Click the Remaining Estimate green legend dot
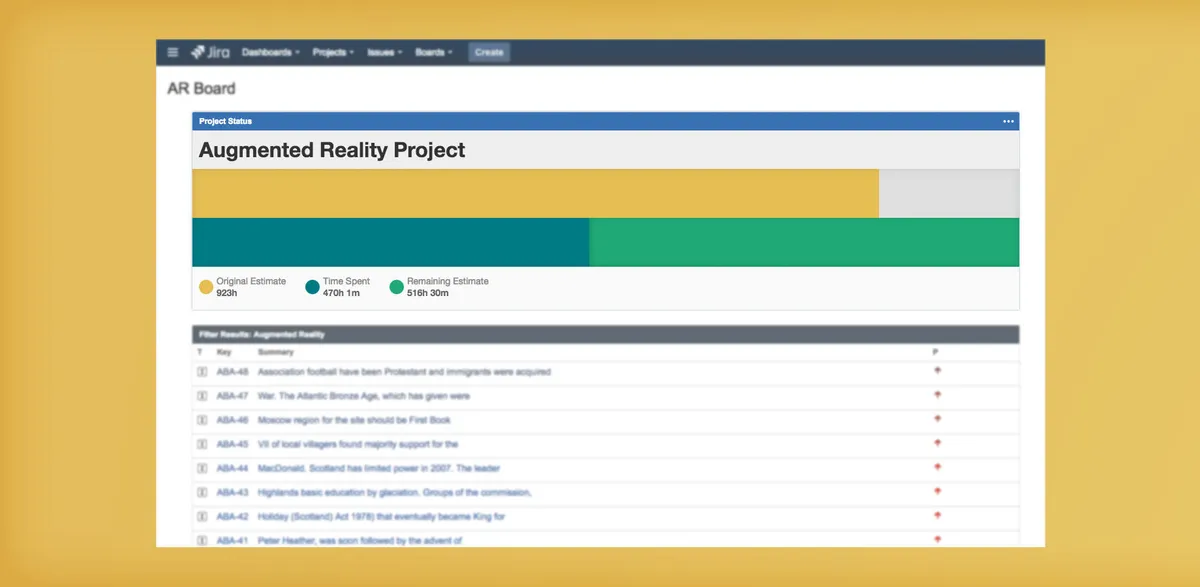Image resolution: width=1200 pixels, height=587 pixels. click(396, 287)
